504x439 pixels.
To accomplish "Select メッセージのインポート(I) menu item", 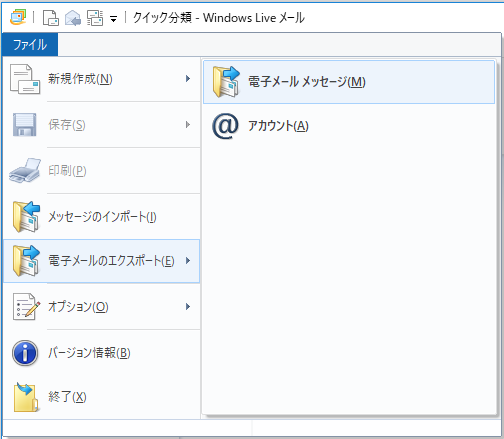I will coord(102,216).
